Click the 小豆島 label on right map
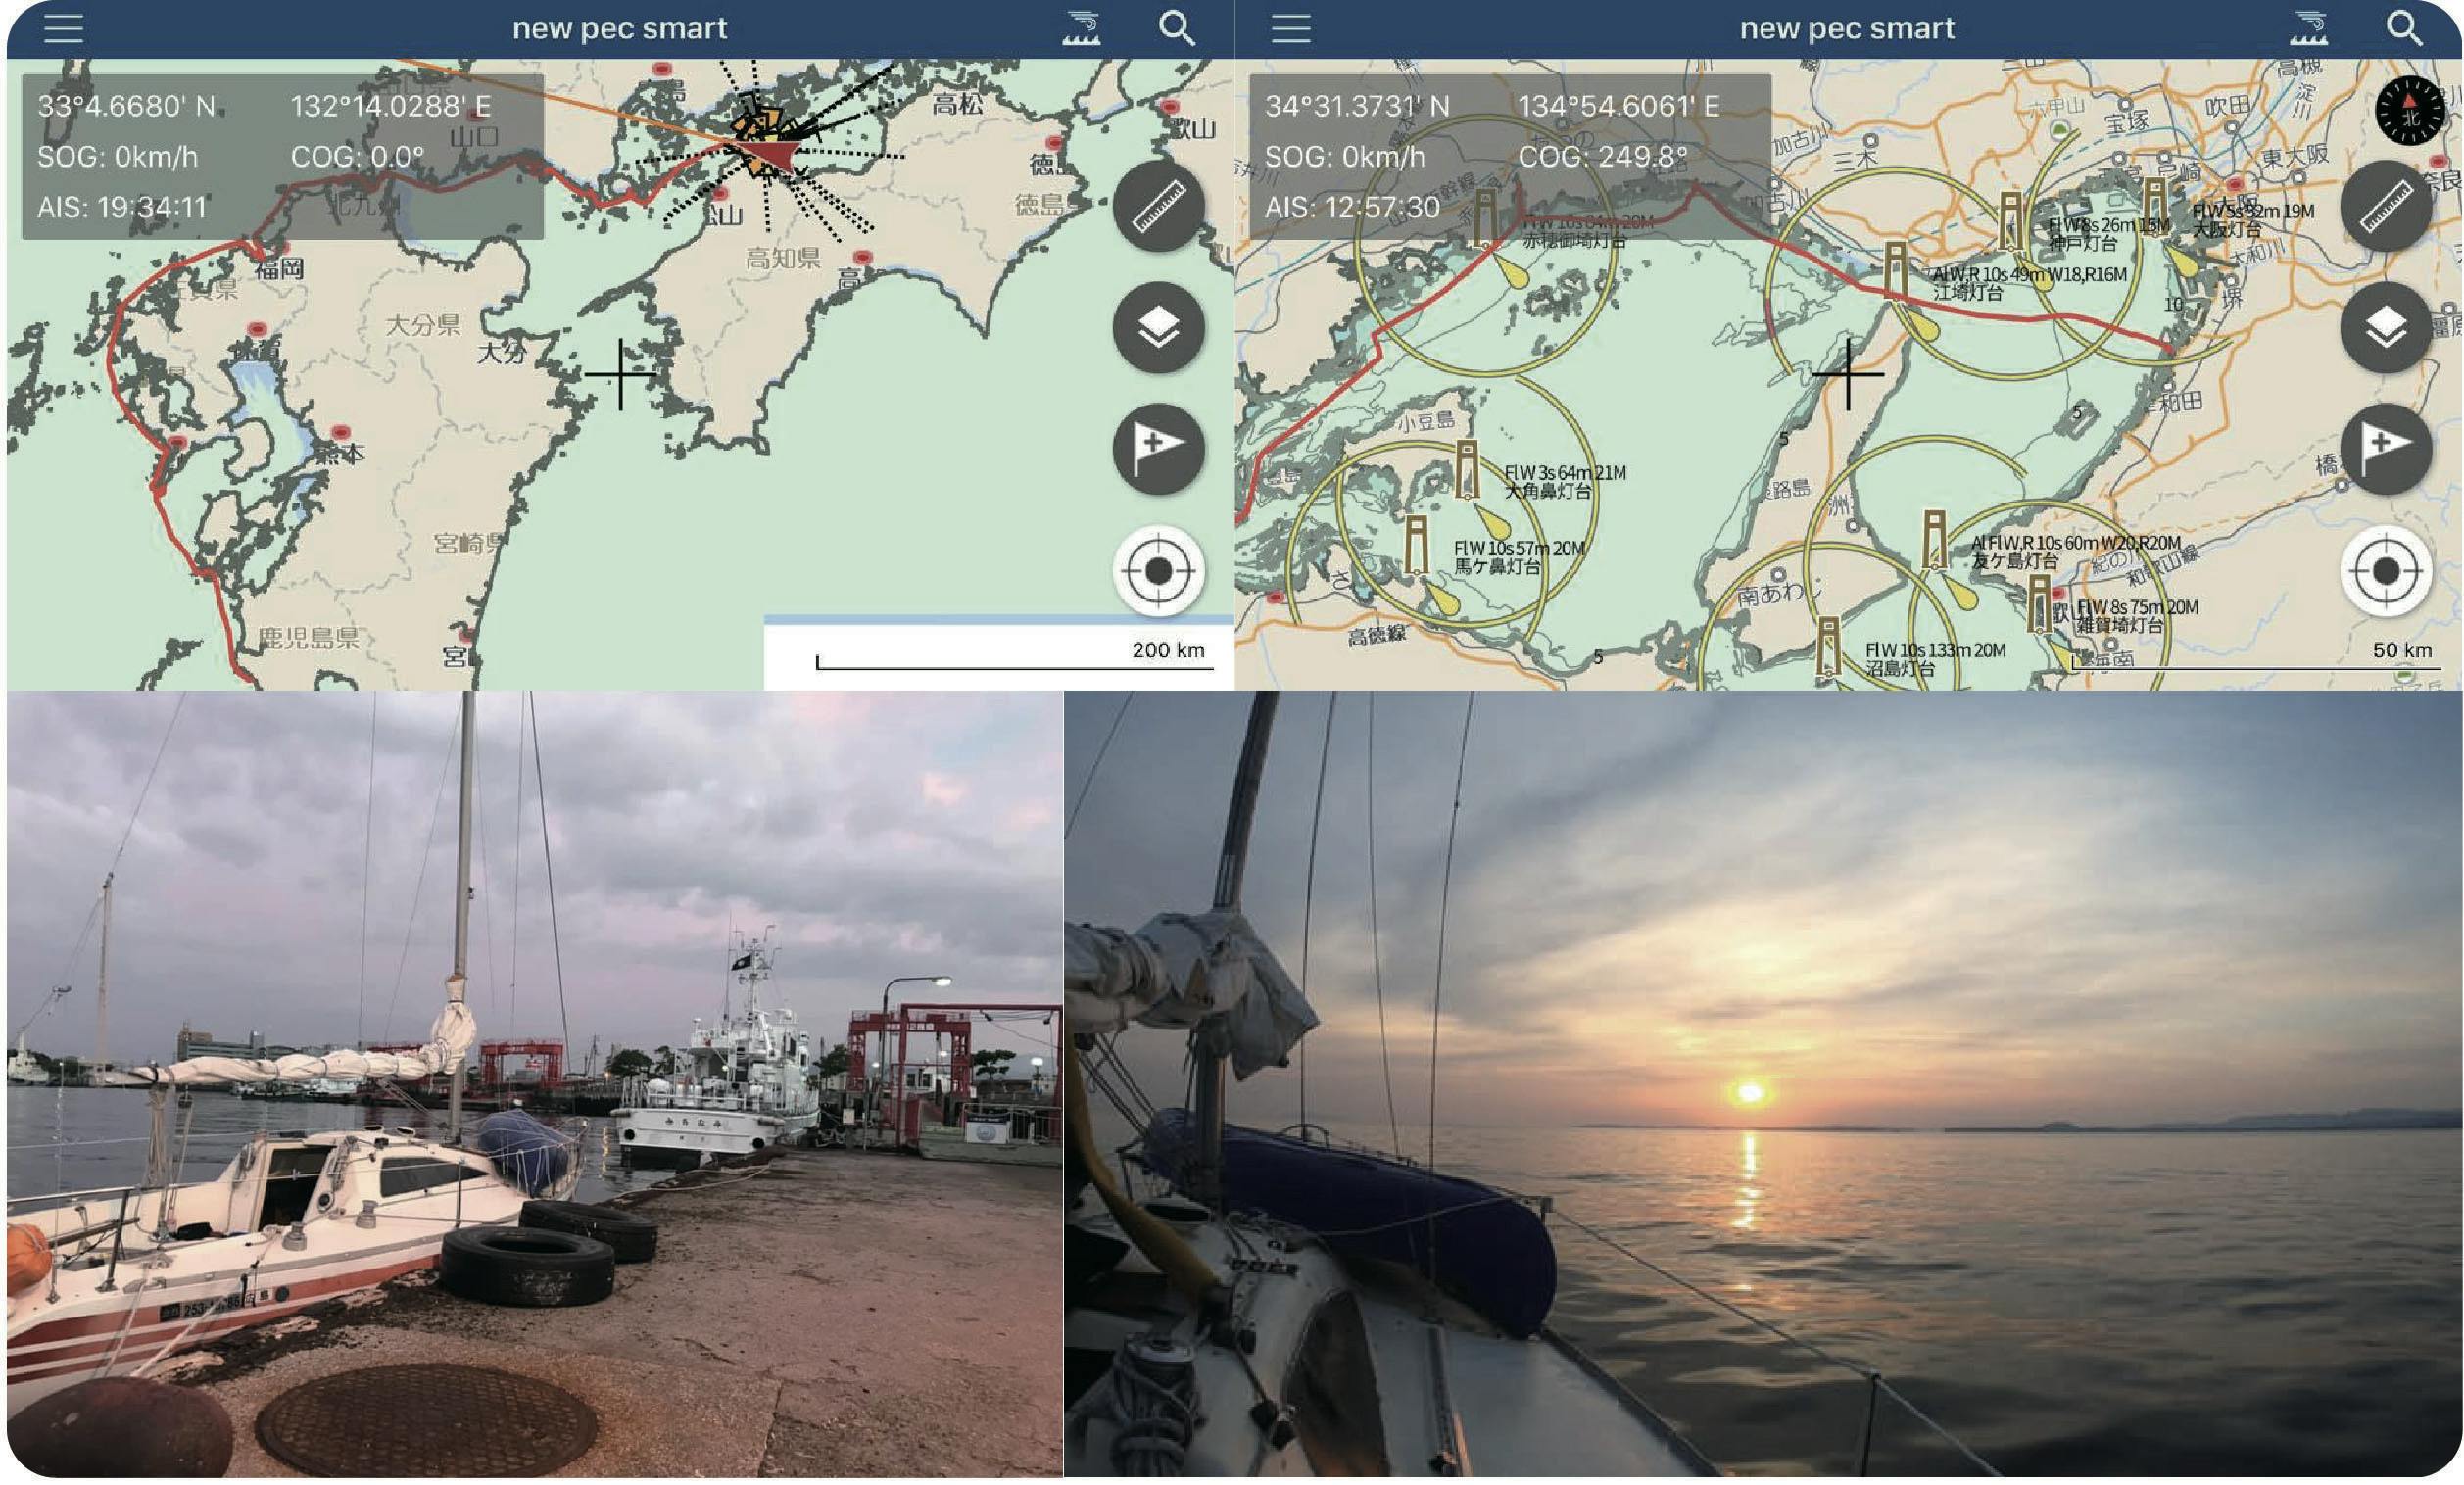Viewport: 2464px width, 1485px height. tap(1425, 421)
